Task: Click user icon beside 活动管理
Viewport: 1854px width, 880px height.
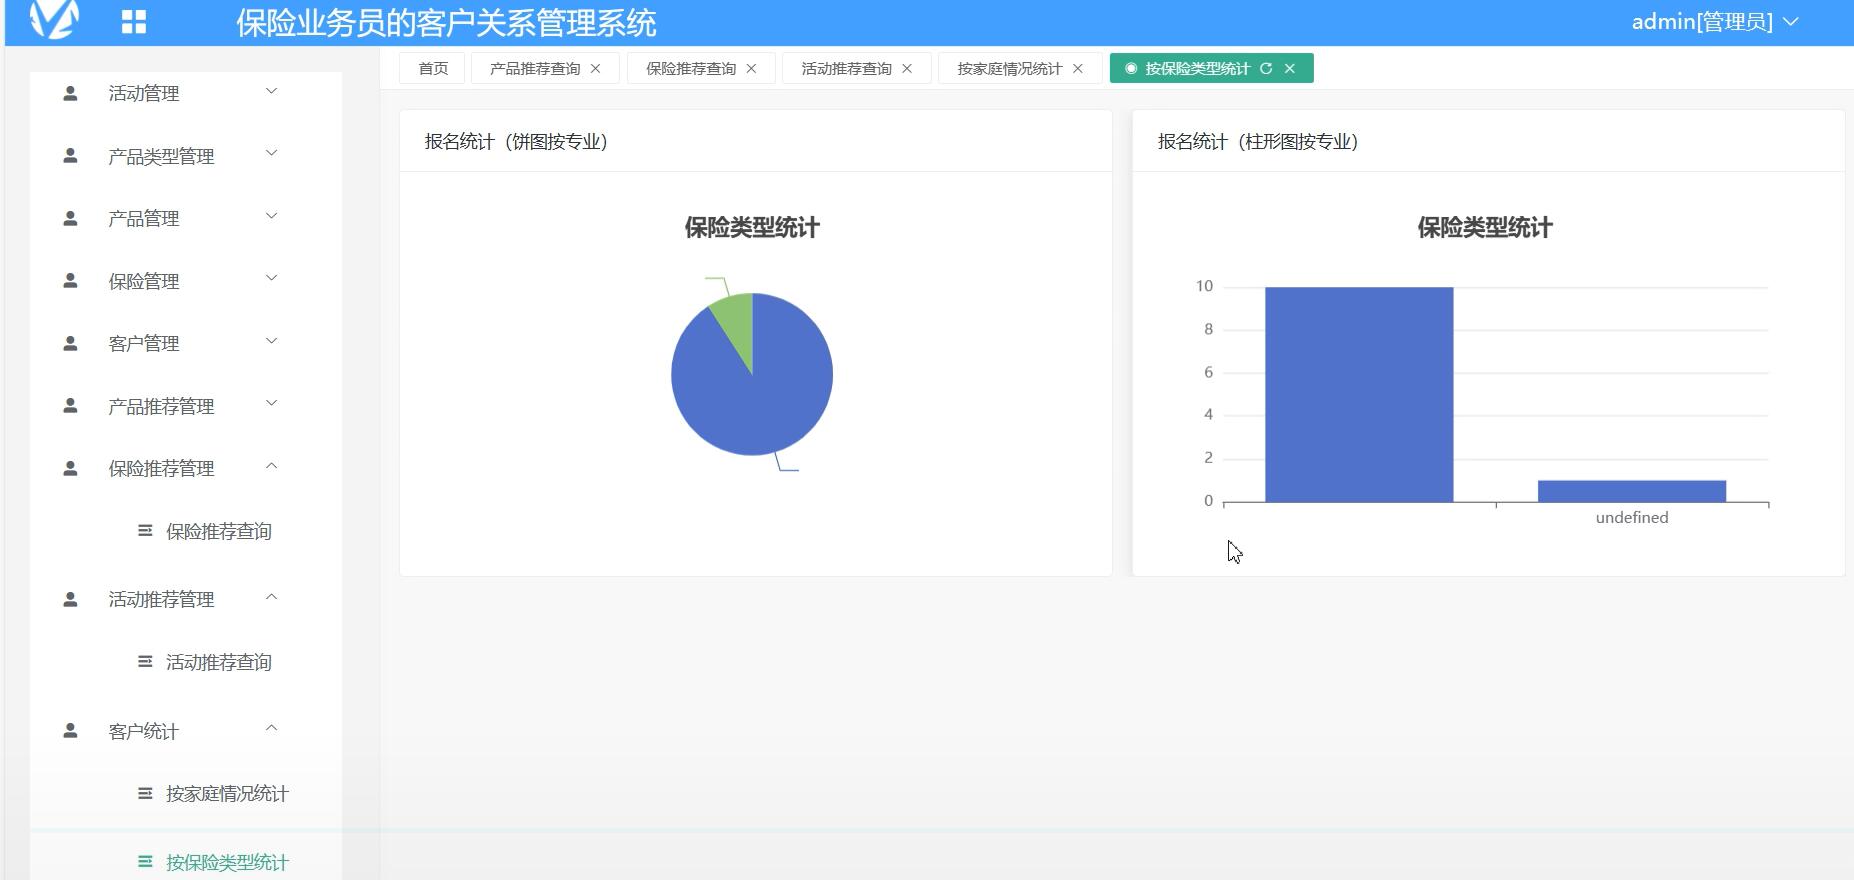Action: click(70, 93)
